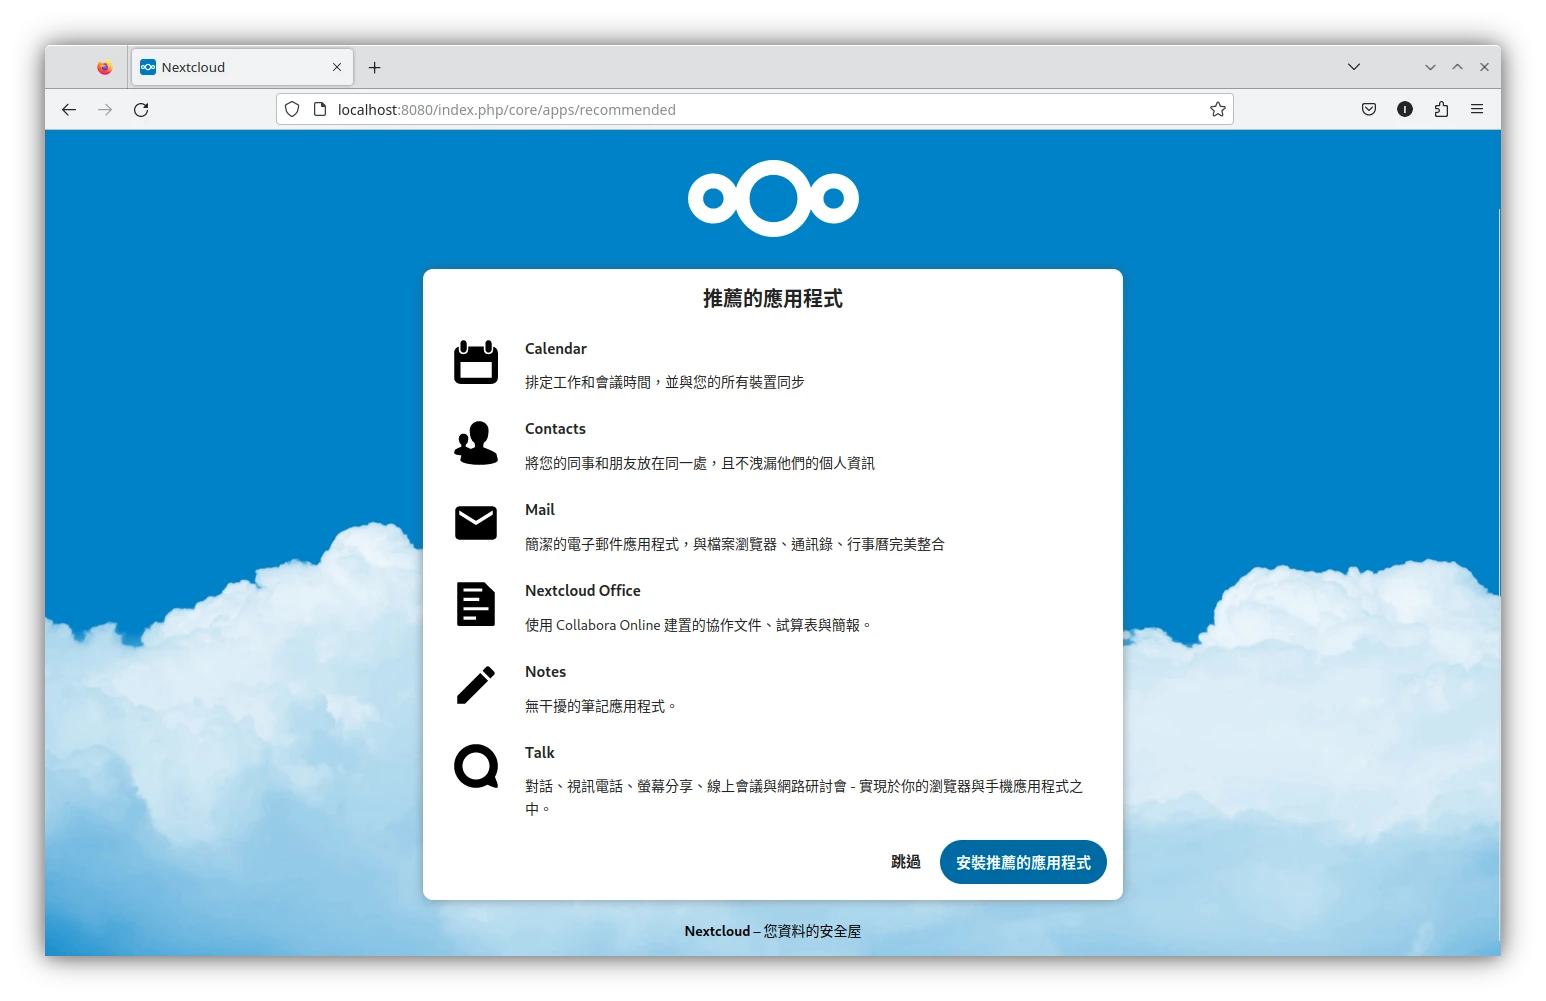Go back to the previous page
Screen dimensions: 1546x1001
coord(69,109)
